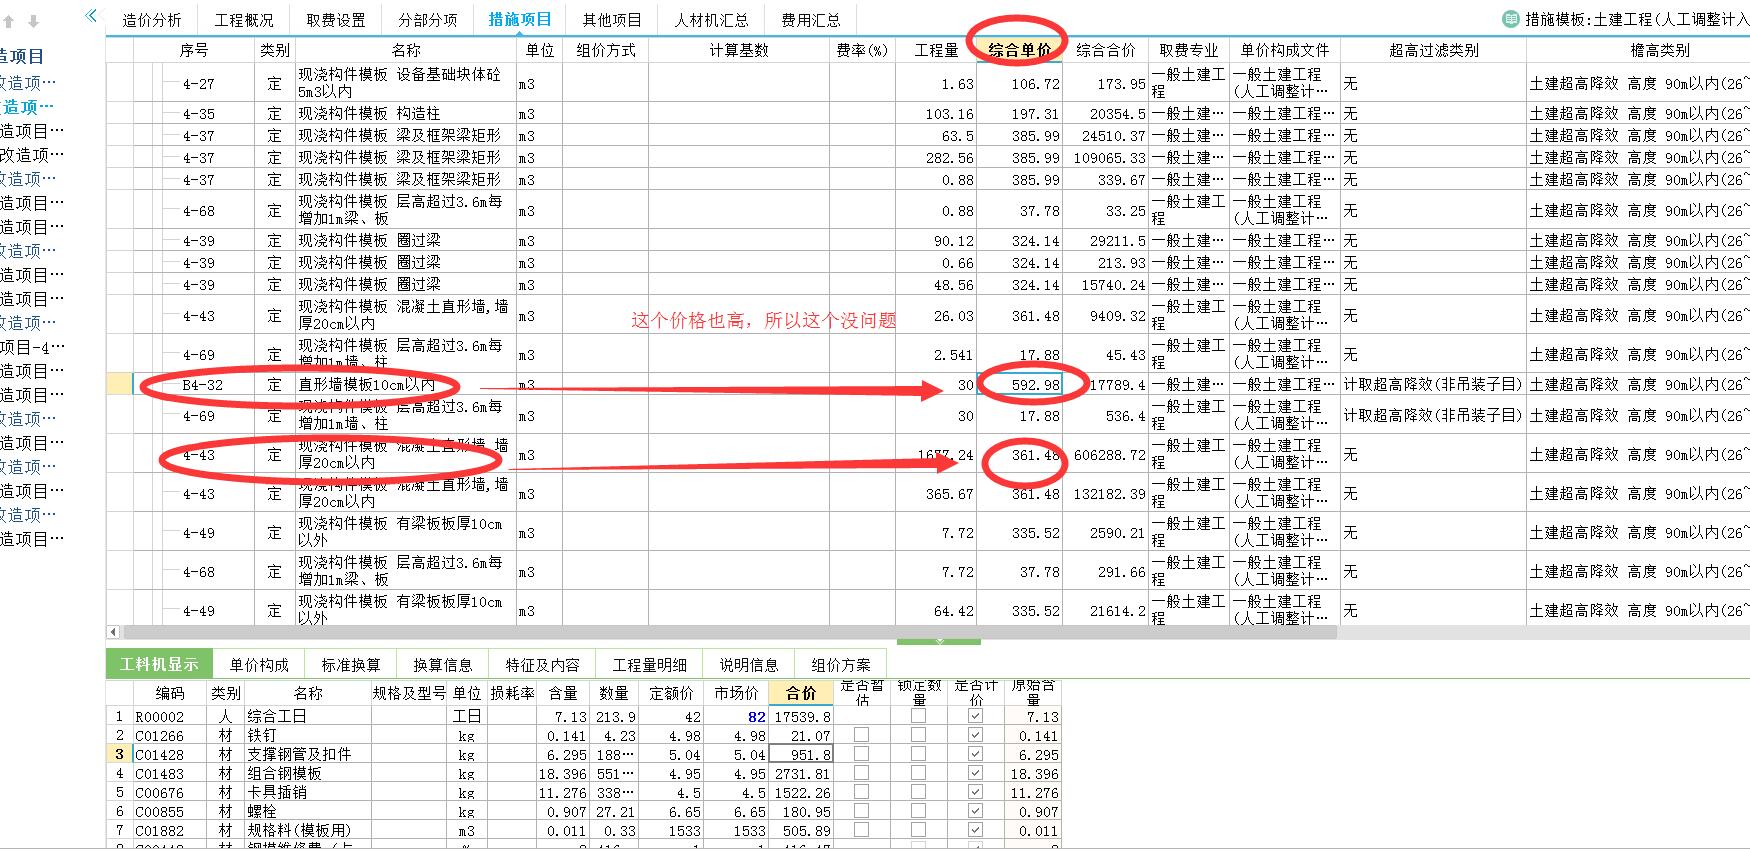Image resolution: width=1750 pixels, height=849 pixels.
Task: Click the 市场价 column header
Action: [736, 692]
